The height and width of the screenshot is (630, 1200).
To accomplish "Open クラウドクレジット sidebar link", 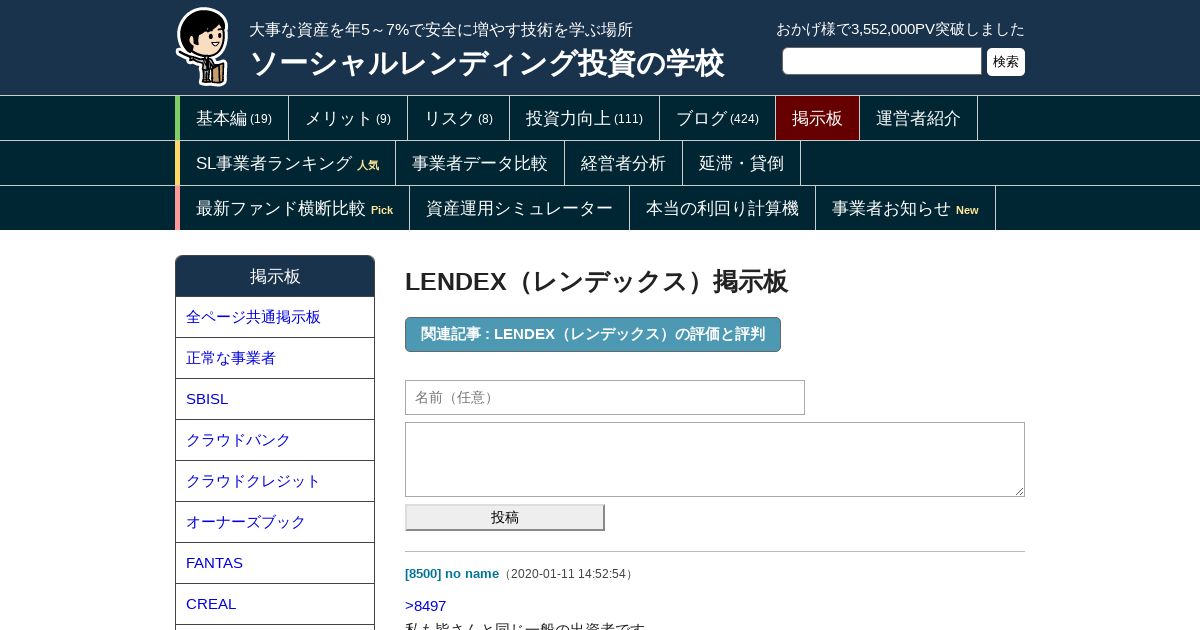I will 275,481.
